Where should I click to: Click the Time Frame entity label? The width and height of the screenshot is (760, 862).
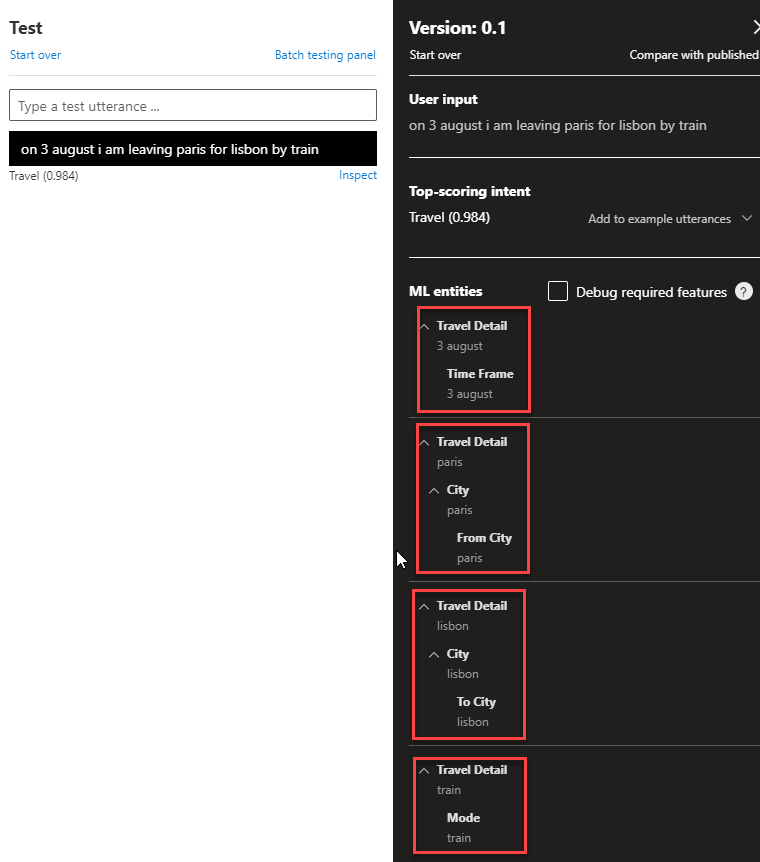pos(480,374)
